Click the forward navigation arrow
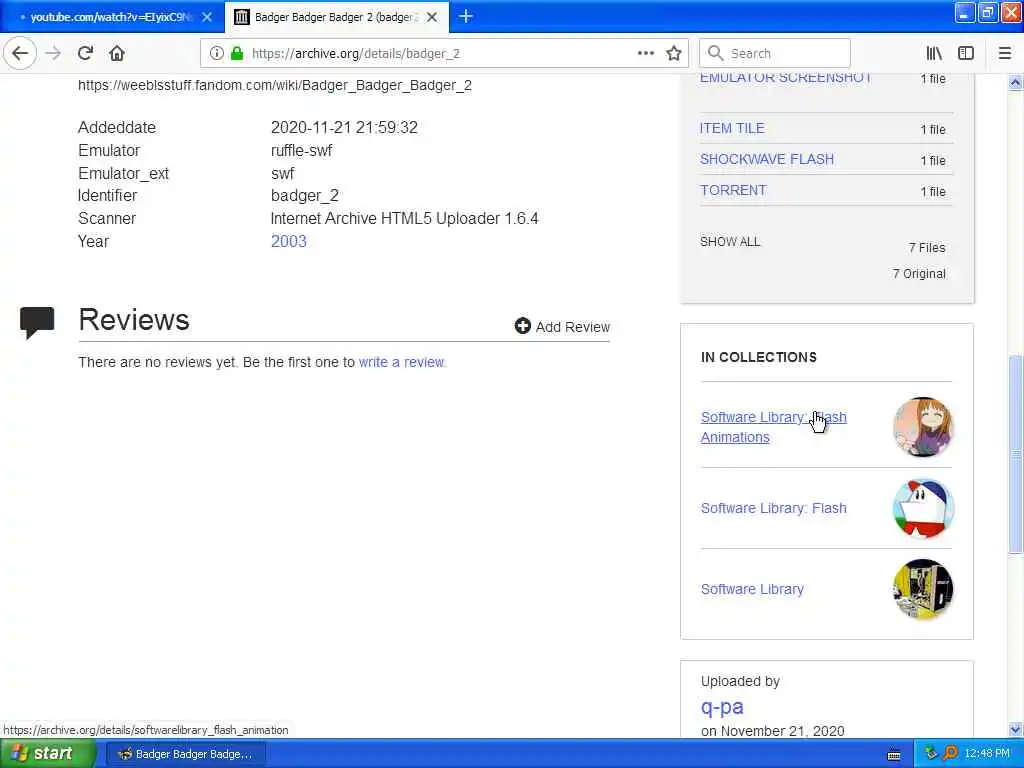 53,53
